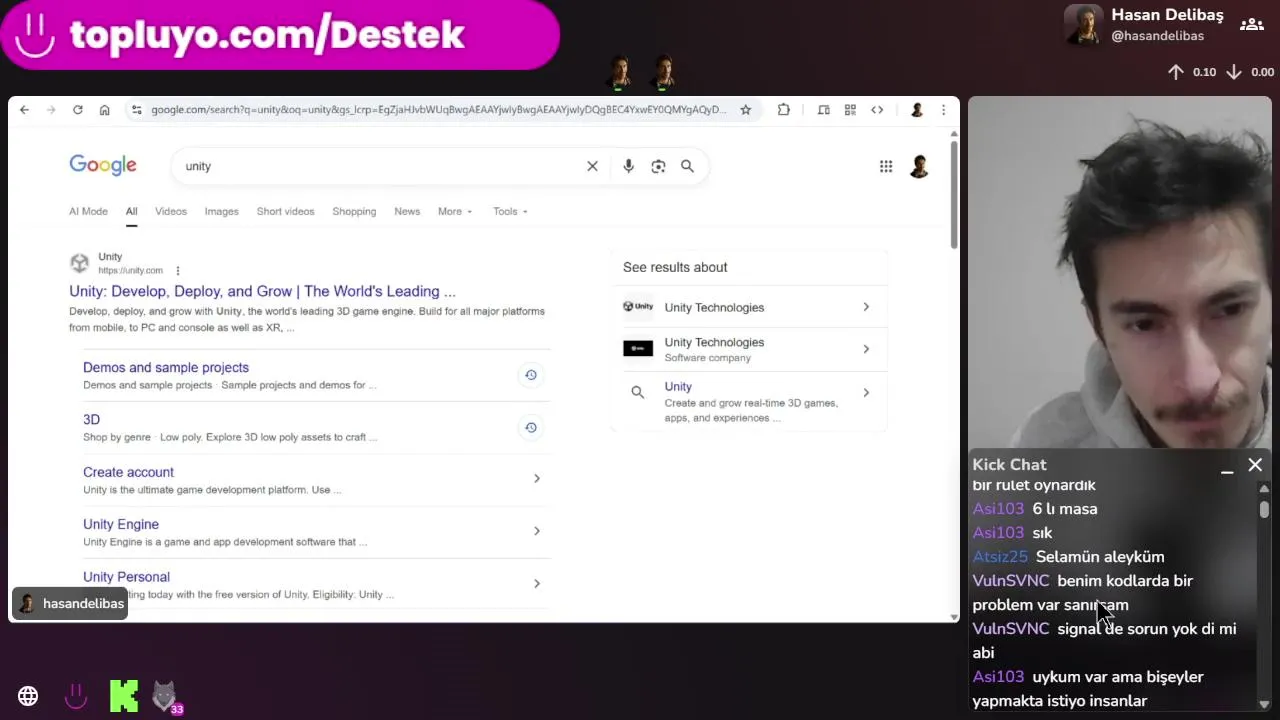1280x720 pixels.
Task: Close the Kick Chat panel
Action: 1255,465
